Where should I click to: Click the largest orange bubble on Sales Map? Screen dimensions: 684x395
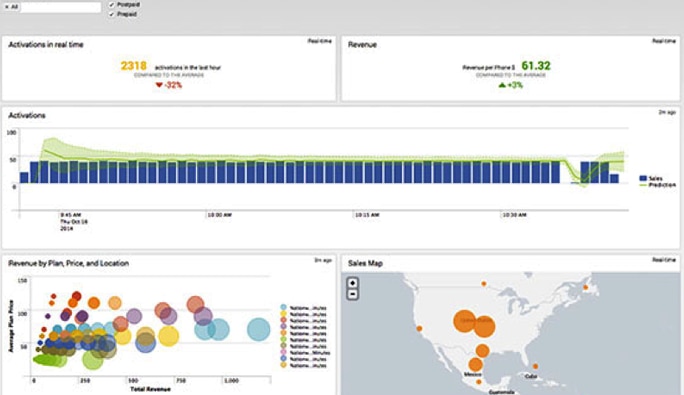[x=465, y=321]
